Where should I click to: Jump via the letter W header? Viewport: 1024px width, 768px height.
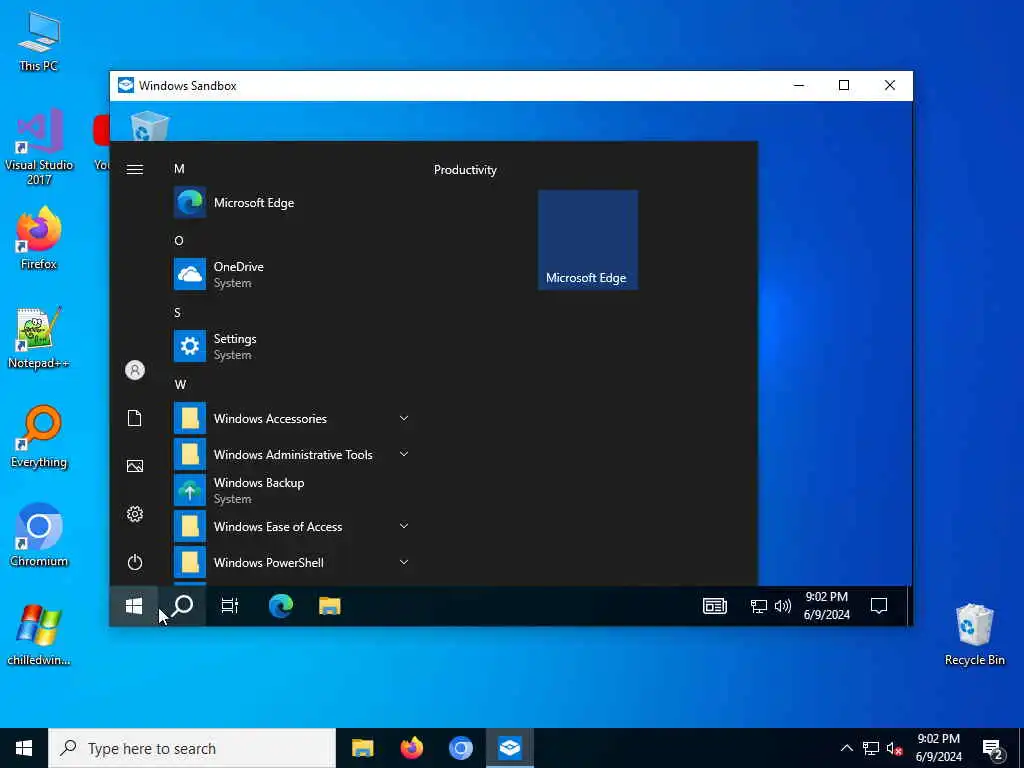click(180, 385)
